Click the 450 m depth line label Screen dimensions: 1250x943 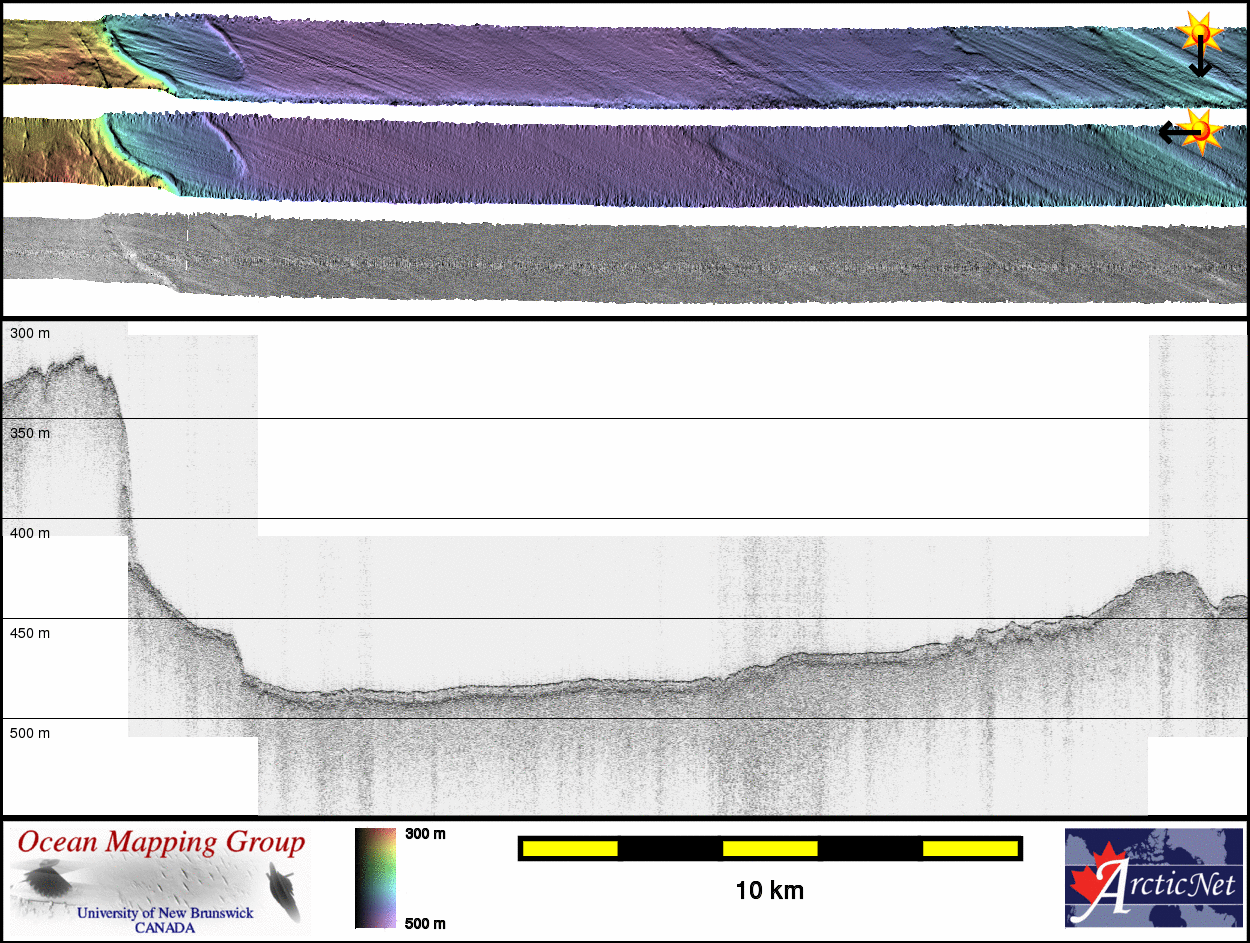(x=30, y=633)
